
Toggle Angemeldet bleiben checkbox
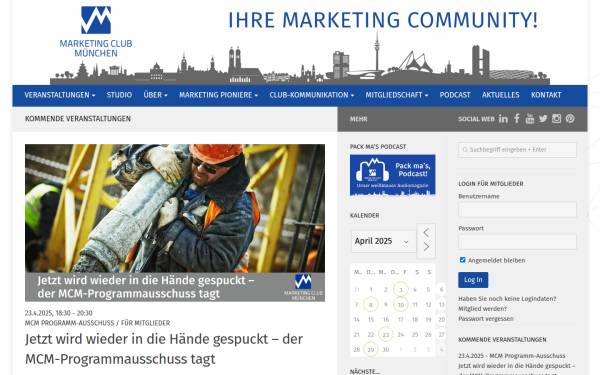point(463,260)
